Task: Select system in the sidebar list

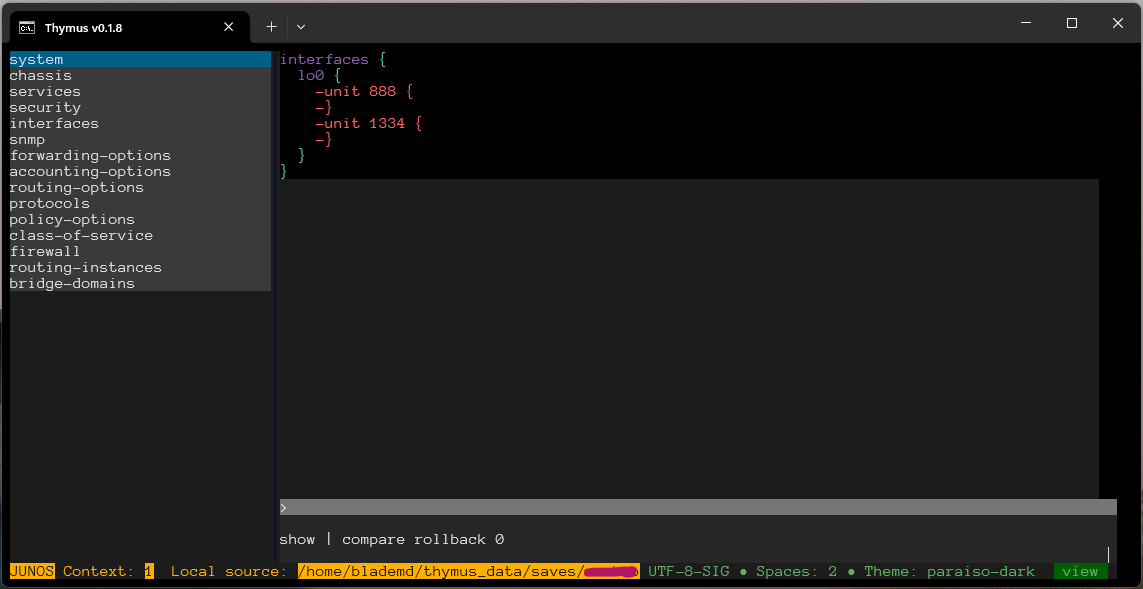Action: pyautogui.click(x=140, y=59)
